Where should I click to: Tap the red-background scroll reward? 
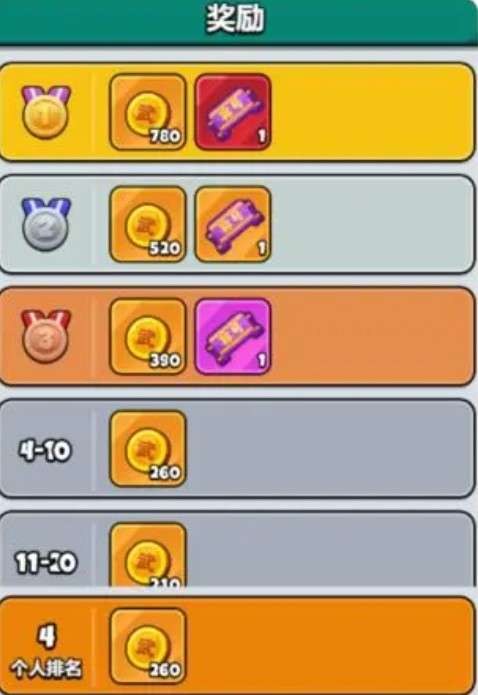tap(233, 112)
